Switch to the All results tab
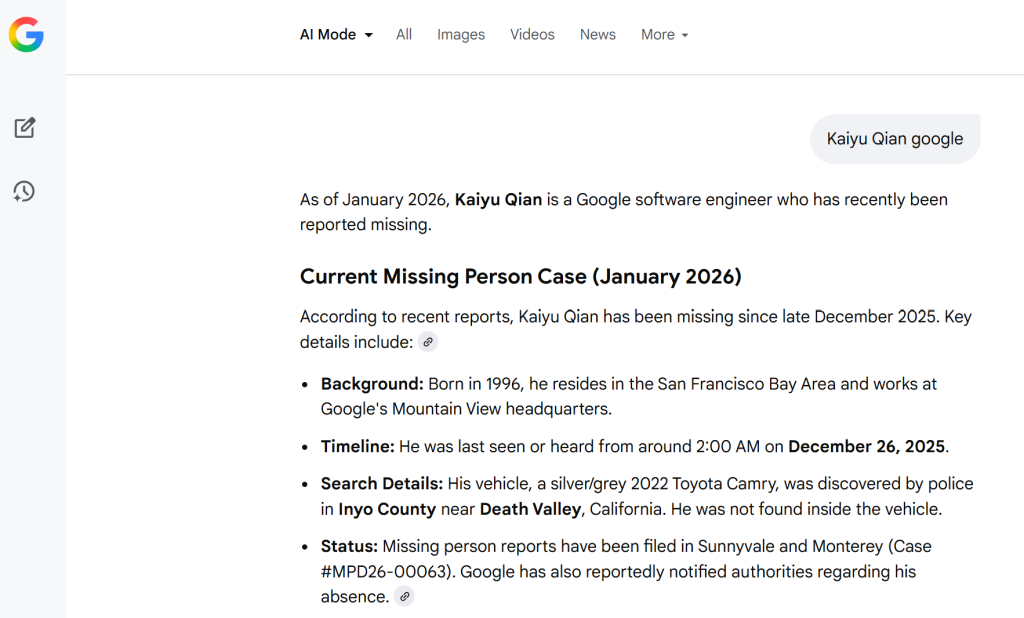The height and width of the screenshot is (618, 1024). pos(404,34)
